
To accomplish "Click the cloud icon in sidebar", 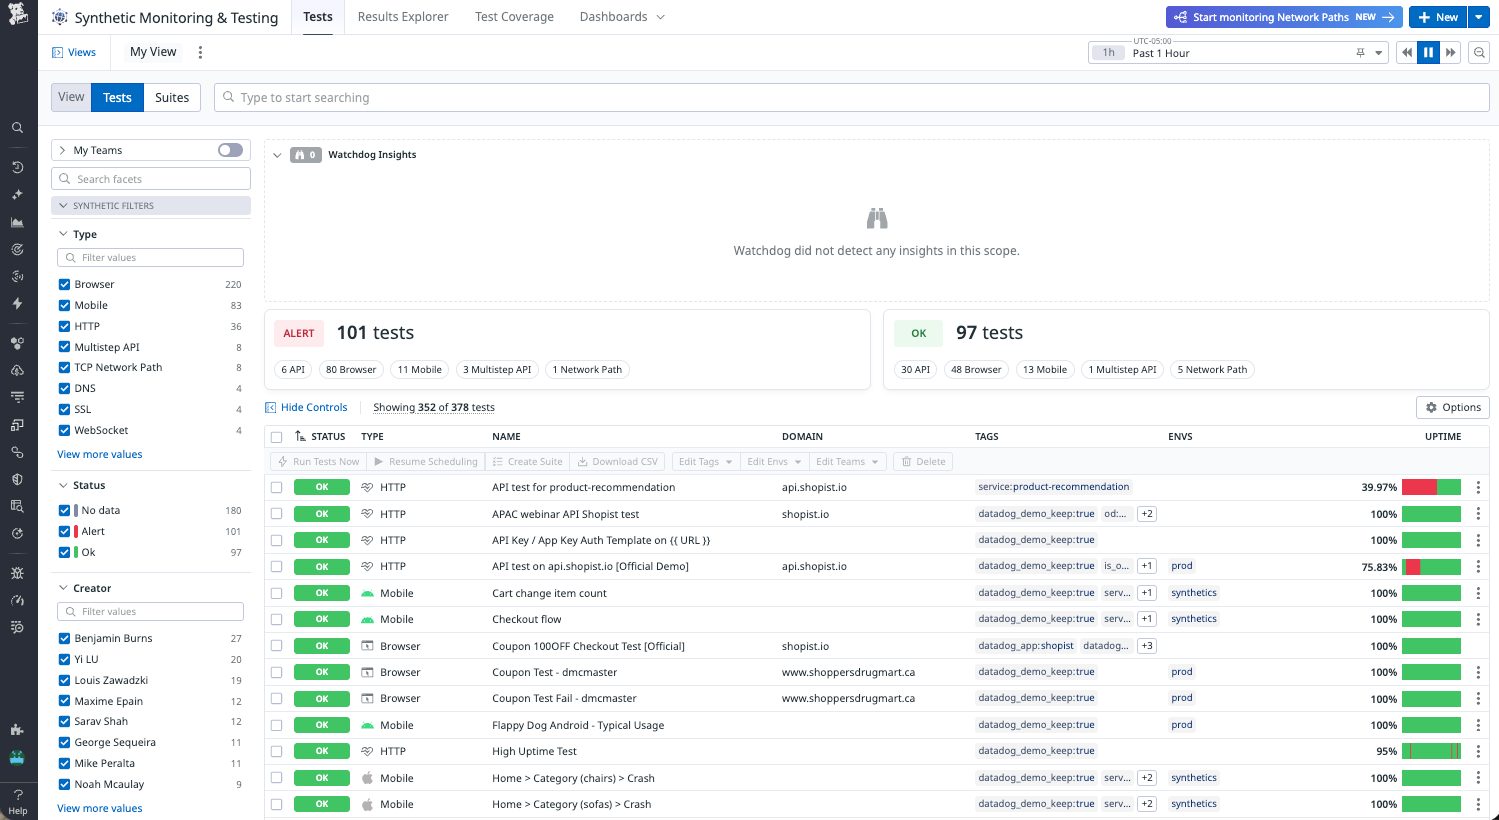I will pos(17,370).
